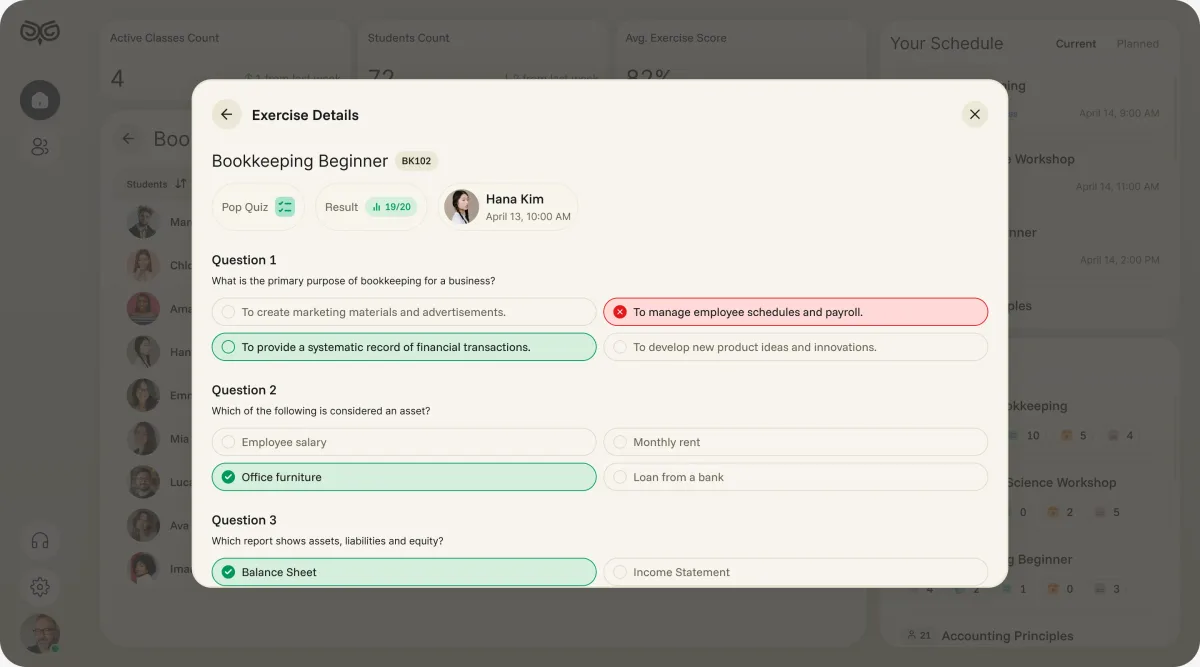Click the Pop Quiz checklist icon

[285, 207]
